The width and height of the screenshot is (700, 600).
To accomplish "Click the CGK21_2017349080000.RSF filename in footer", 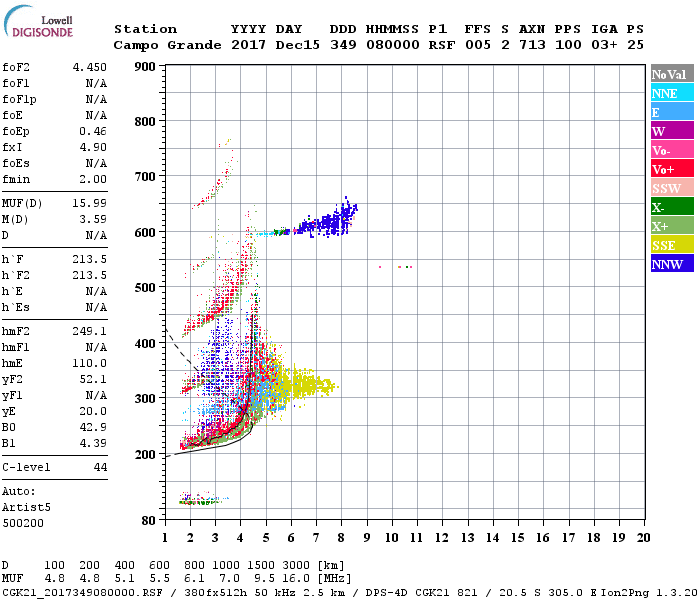I will click(83, 593).
